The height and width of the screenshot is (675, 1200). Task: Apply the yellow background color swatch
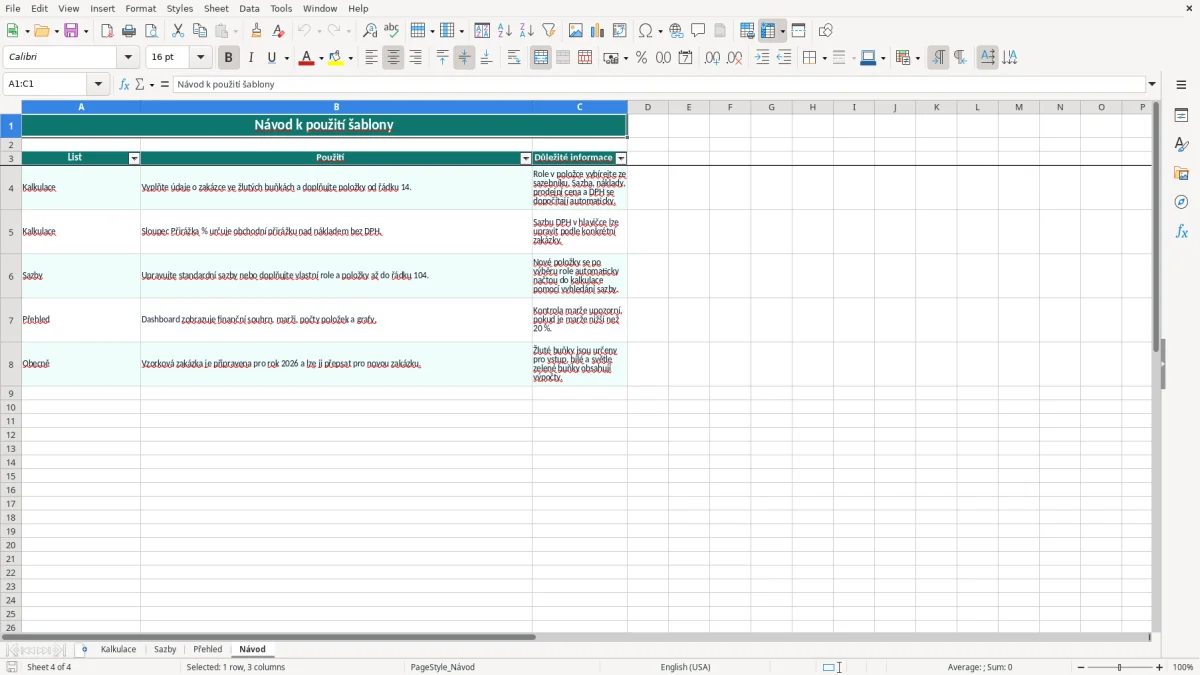(336, 58)
